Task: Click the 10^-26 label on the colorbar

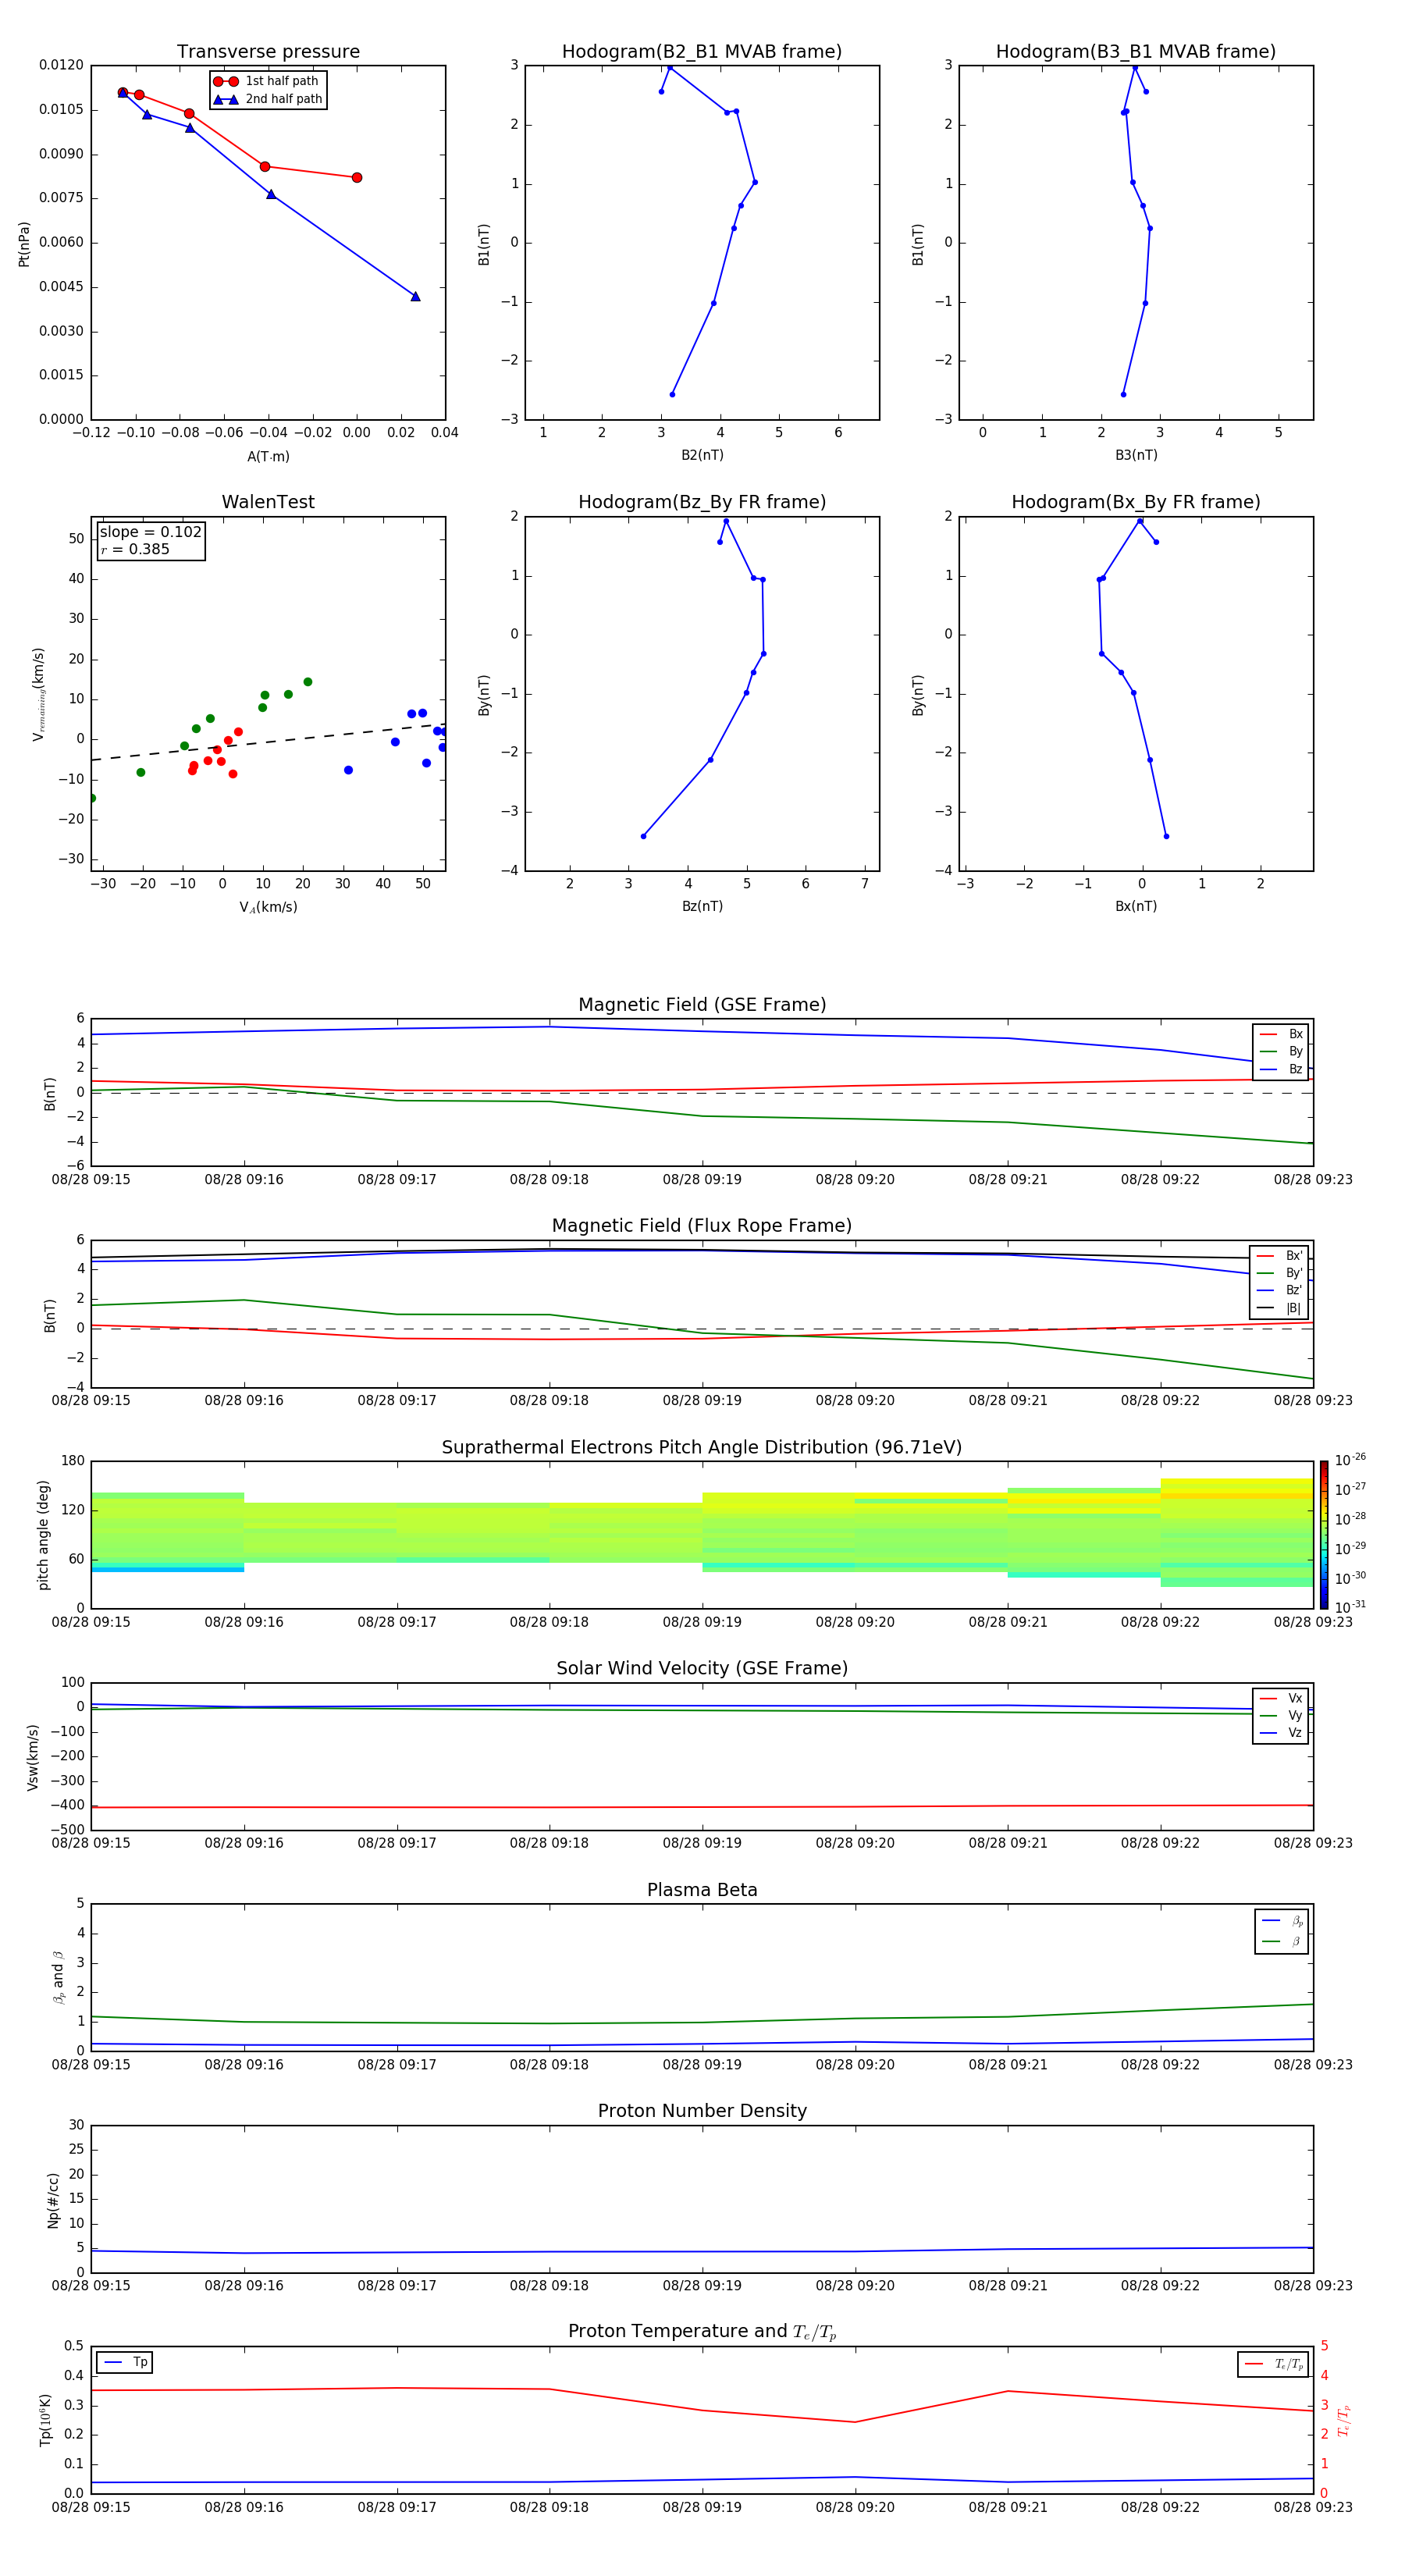Action: coord(1350,1460)
